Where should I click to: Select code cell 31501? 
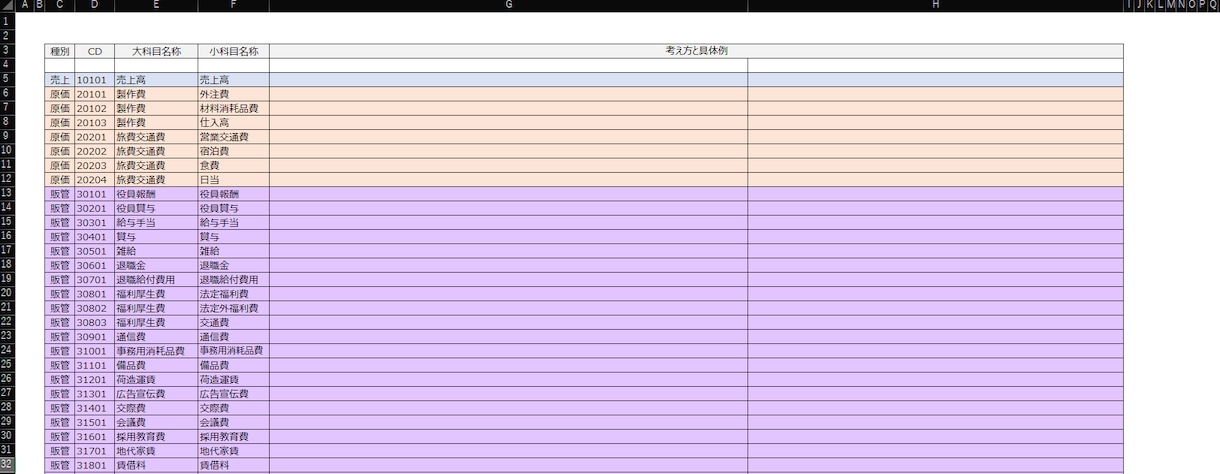pos(94,423)
